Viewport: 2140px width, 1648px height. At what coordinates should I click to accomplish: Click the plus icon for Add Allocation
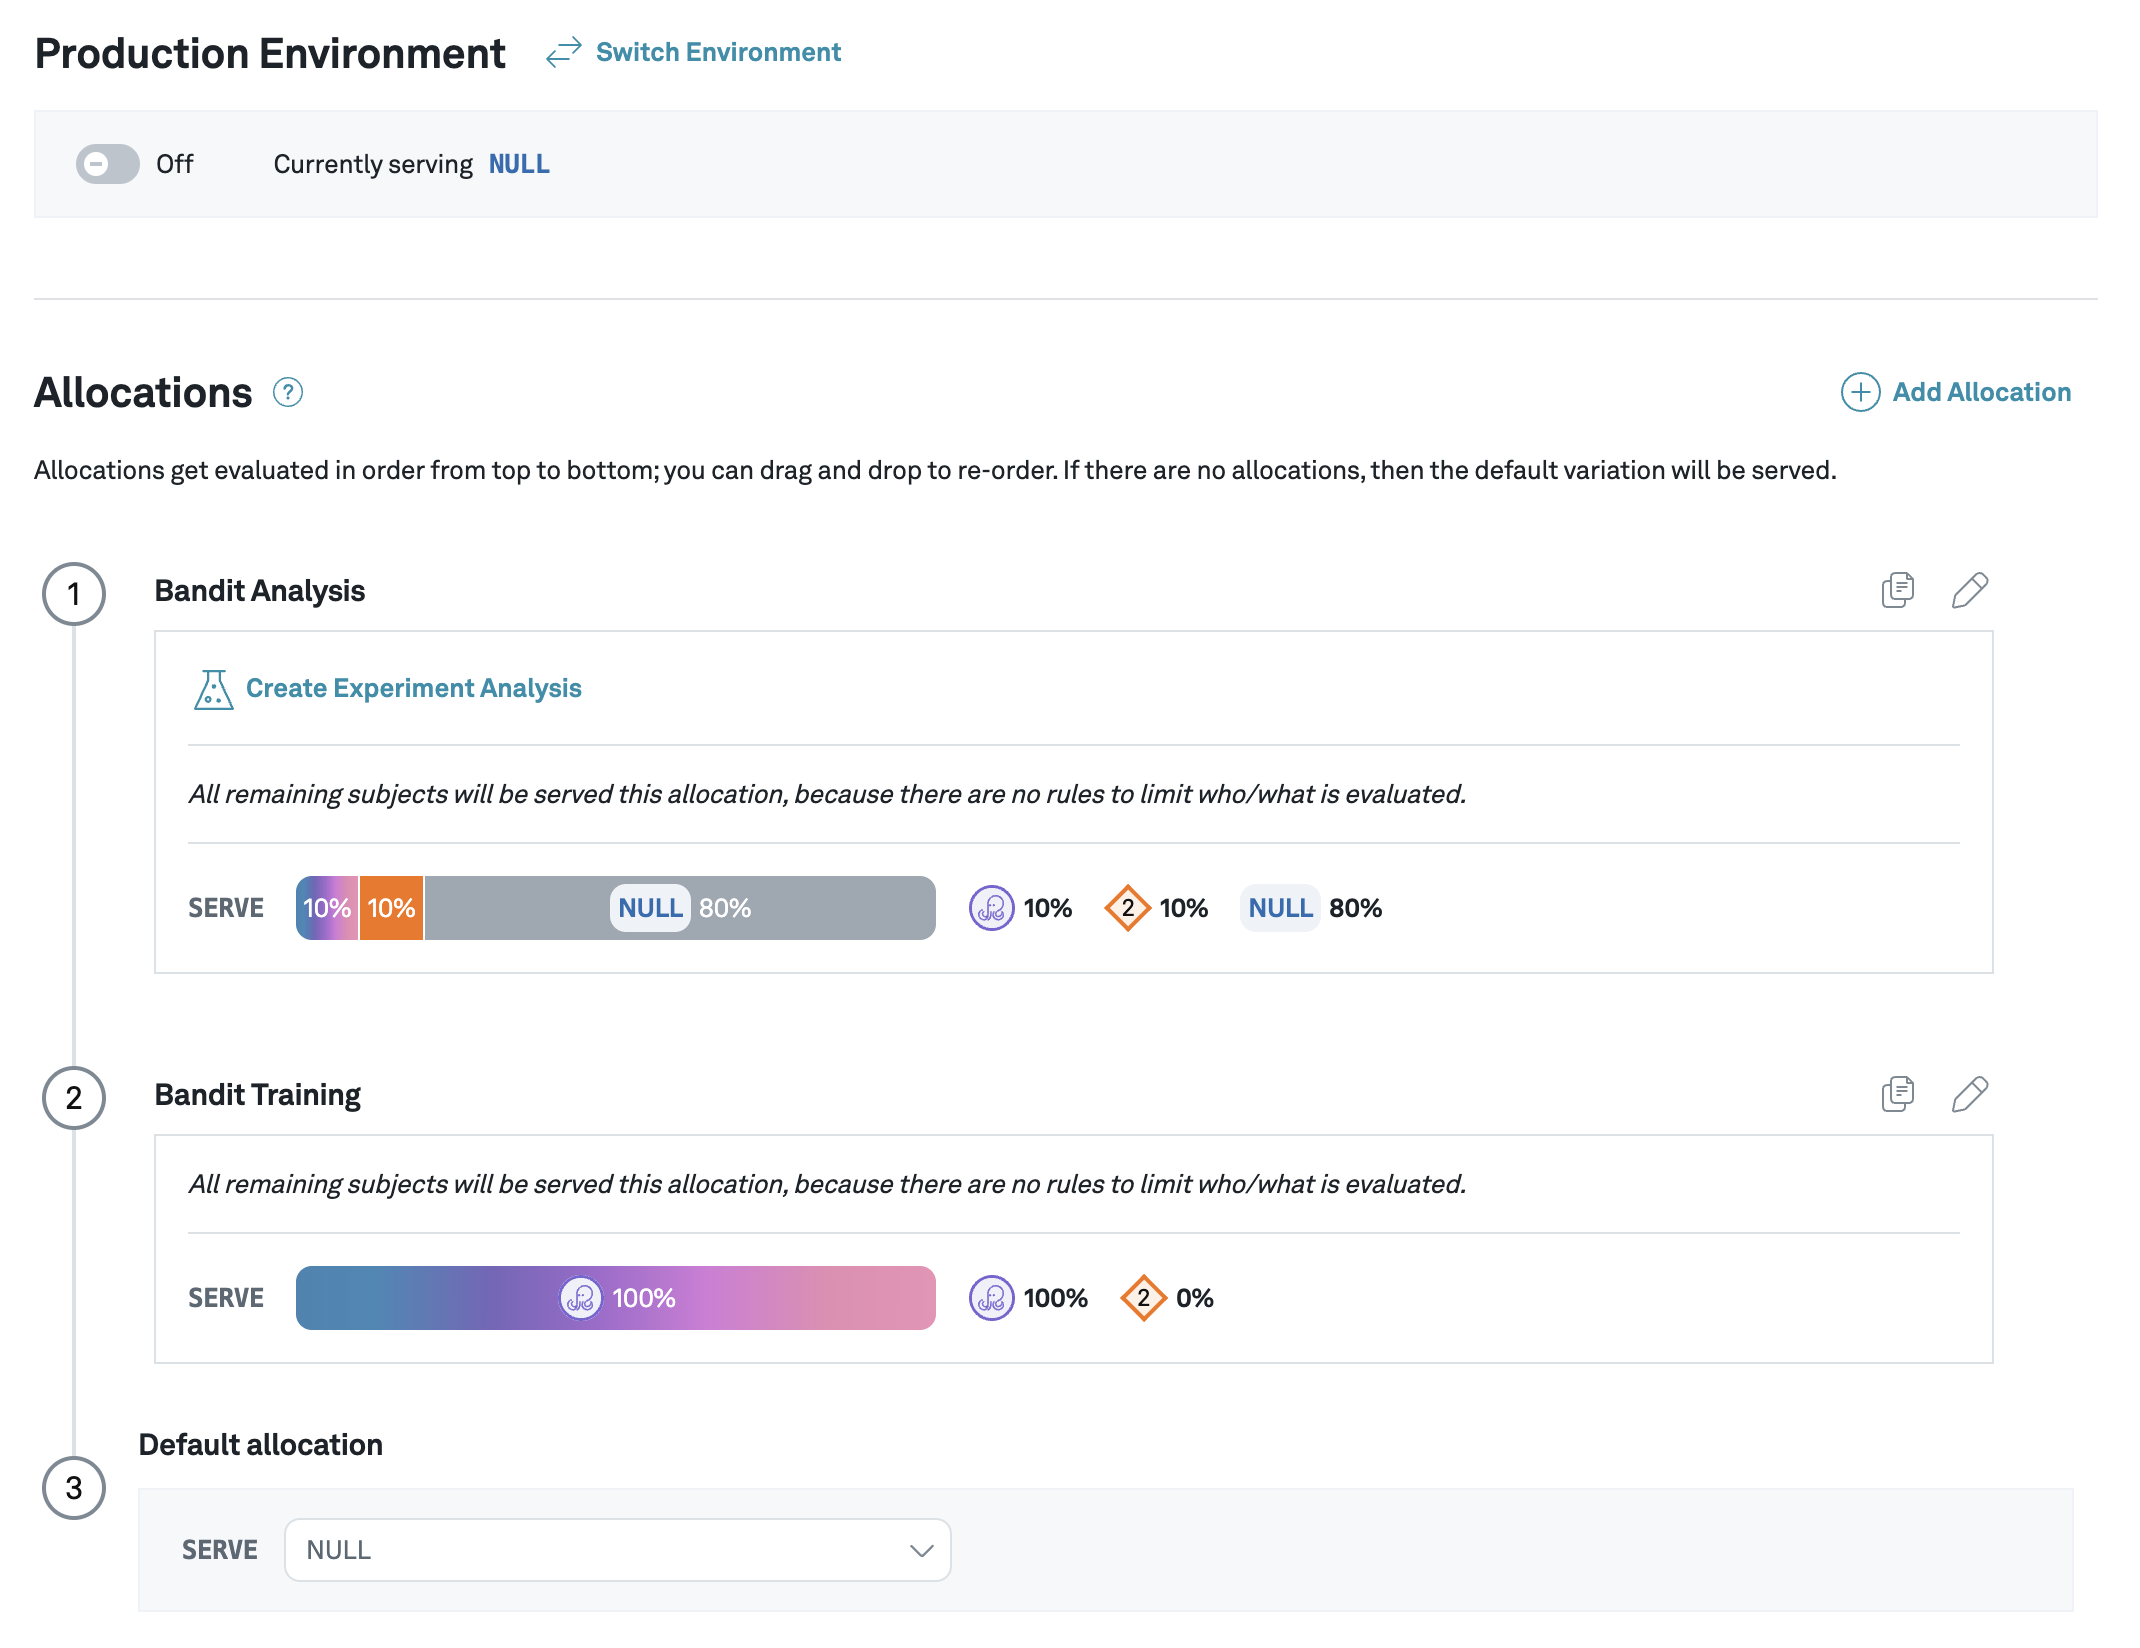click(x=1860, y=392)
